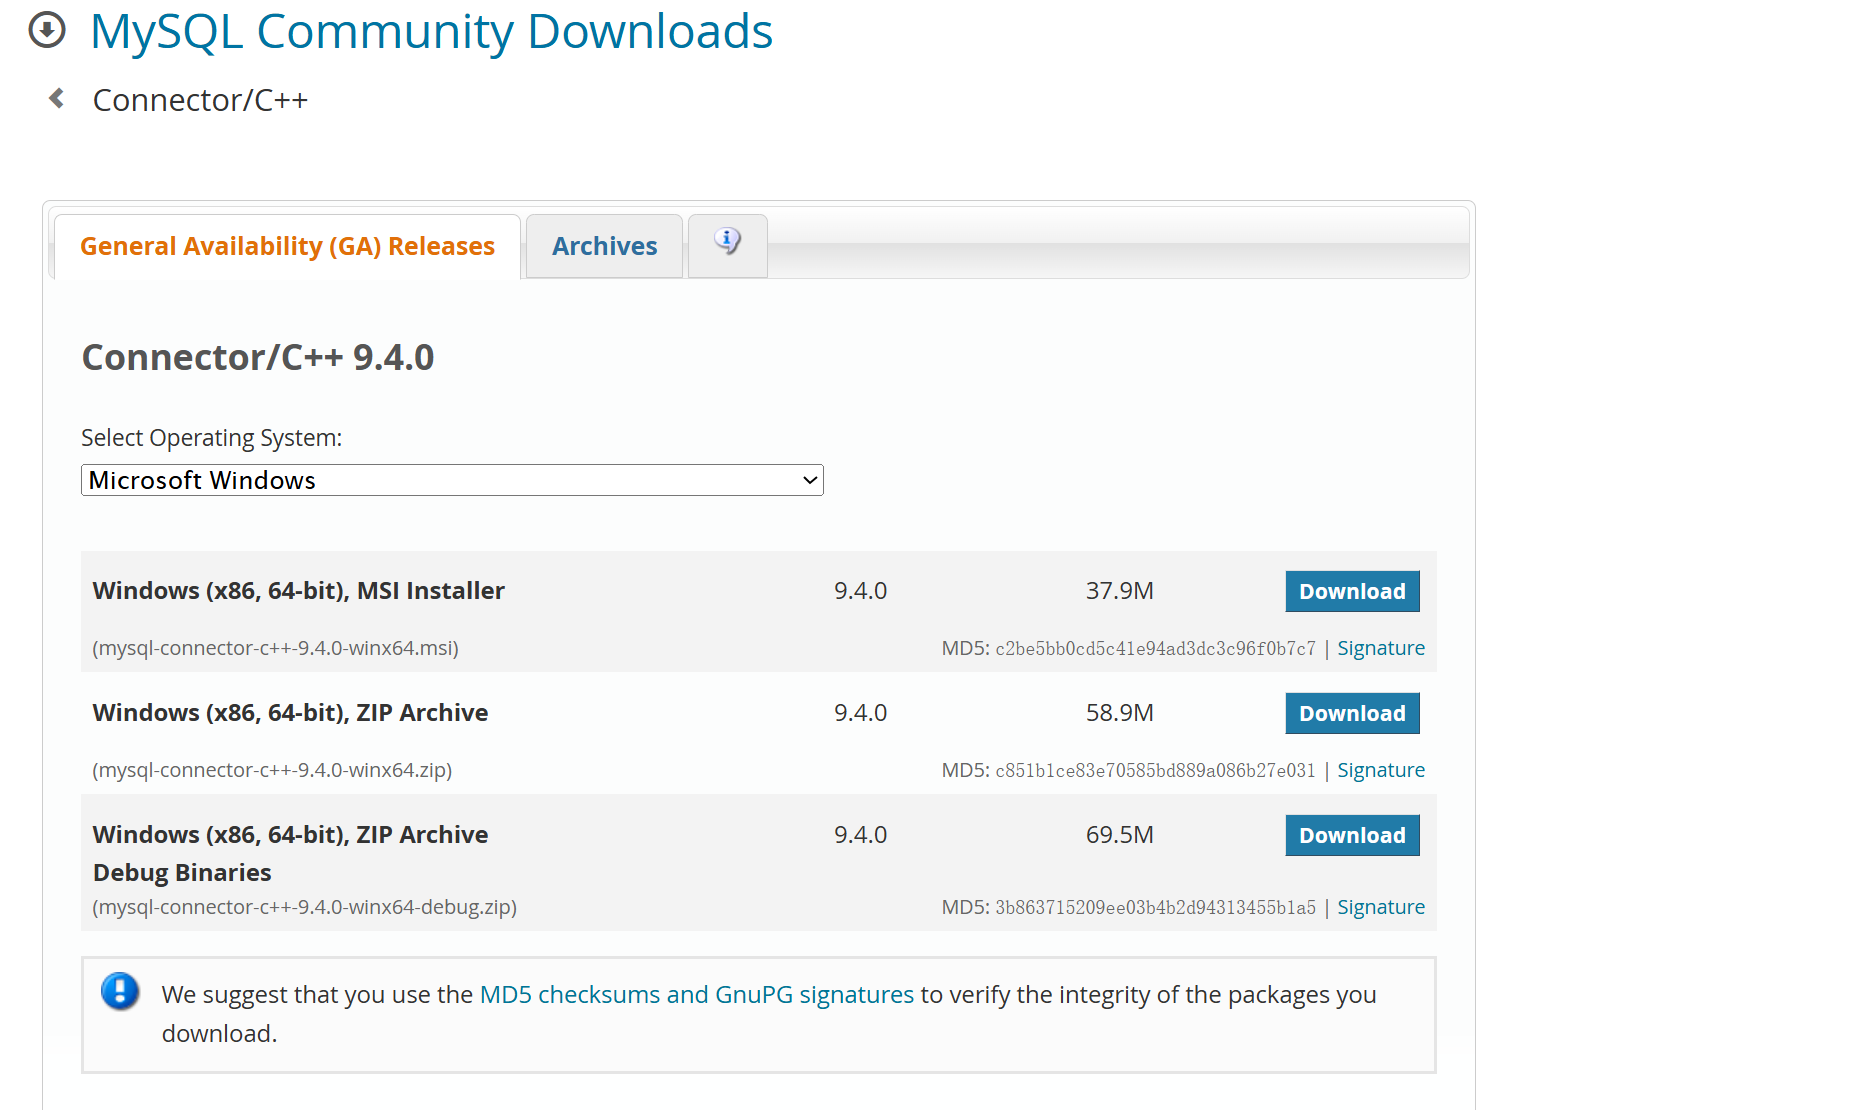Open the Select Operating System dropdown
The width and height of the screenshot is (1856, 1110).
452,480
